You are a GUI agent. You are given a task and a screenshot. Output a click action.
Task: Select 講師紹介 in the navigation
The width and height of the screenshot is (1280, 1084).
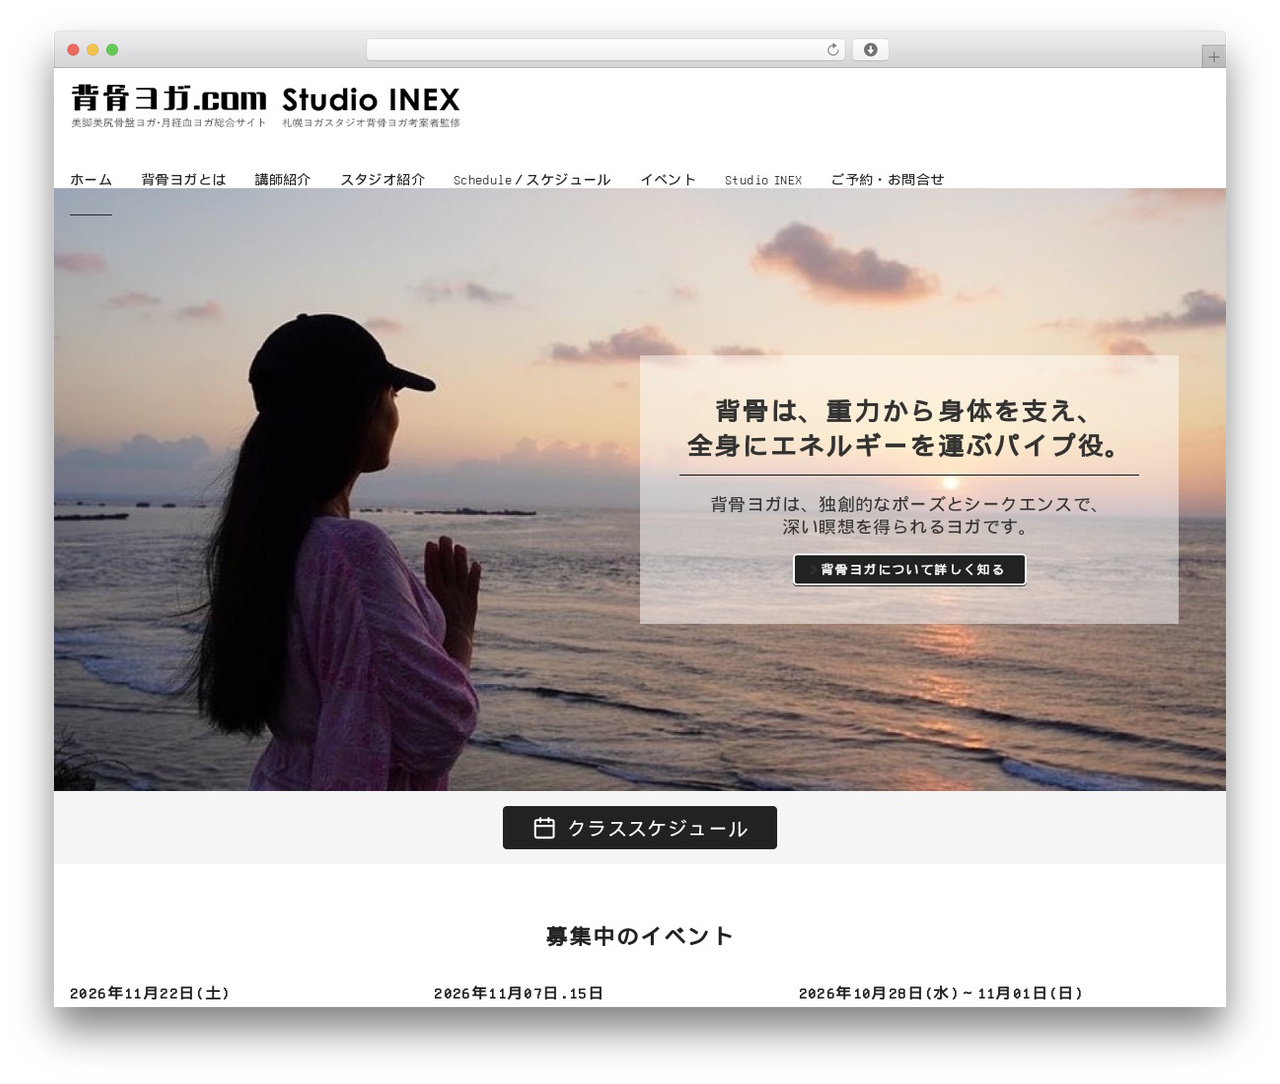coord(283,180)
